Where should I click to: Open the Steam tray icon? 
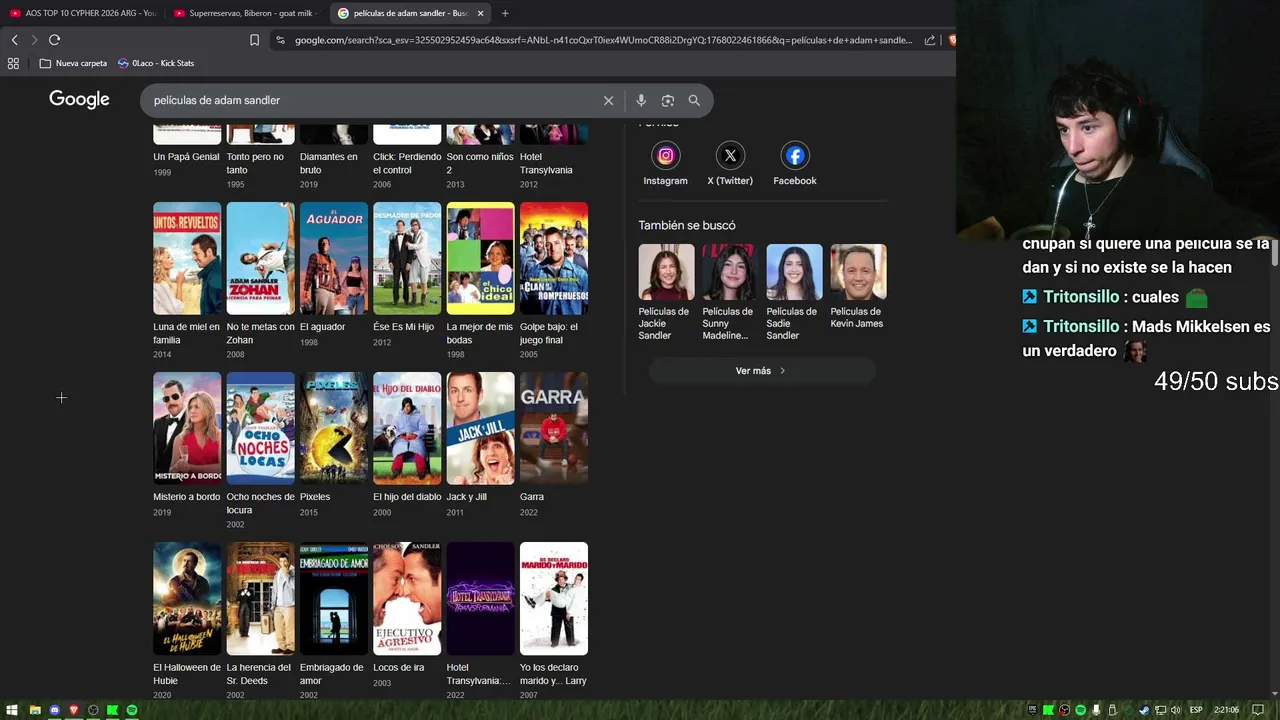click(x=1144, y=710)
